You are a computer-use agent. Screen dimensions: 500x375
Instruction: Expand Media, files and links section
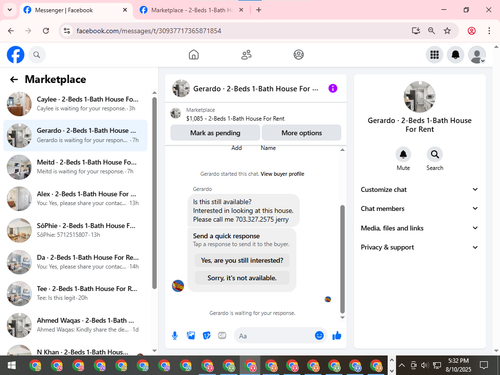click(x=419, y=228)
